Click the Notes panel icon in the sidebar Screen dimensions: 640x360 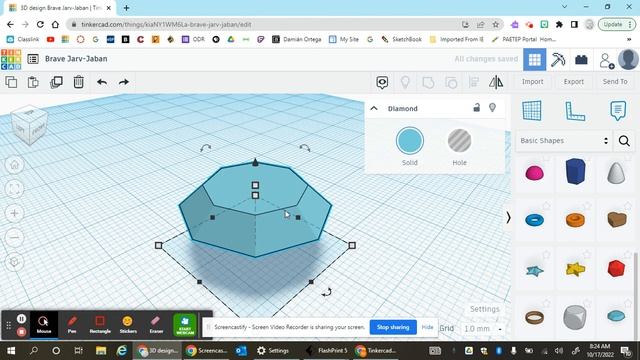point(618,110)
